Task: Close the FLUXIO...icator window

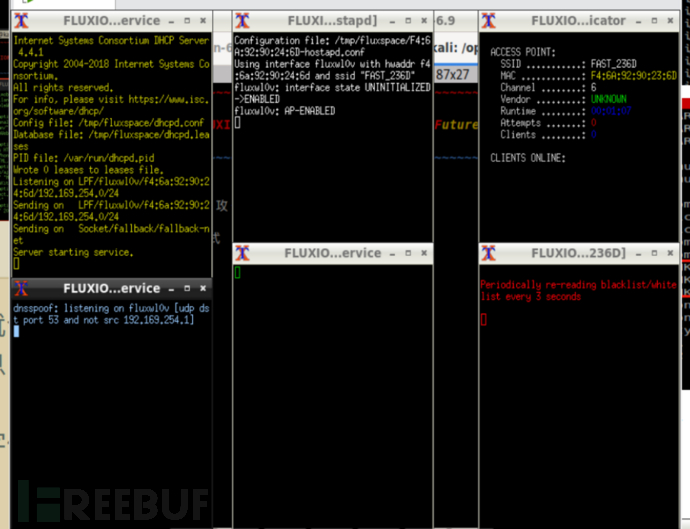Action: (670, 21)
